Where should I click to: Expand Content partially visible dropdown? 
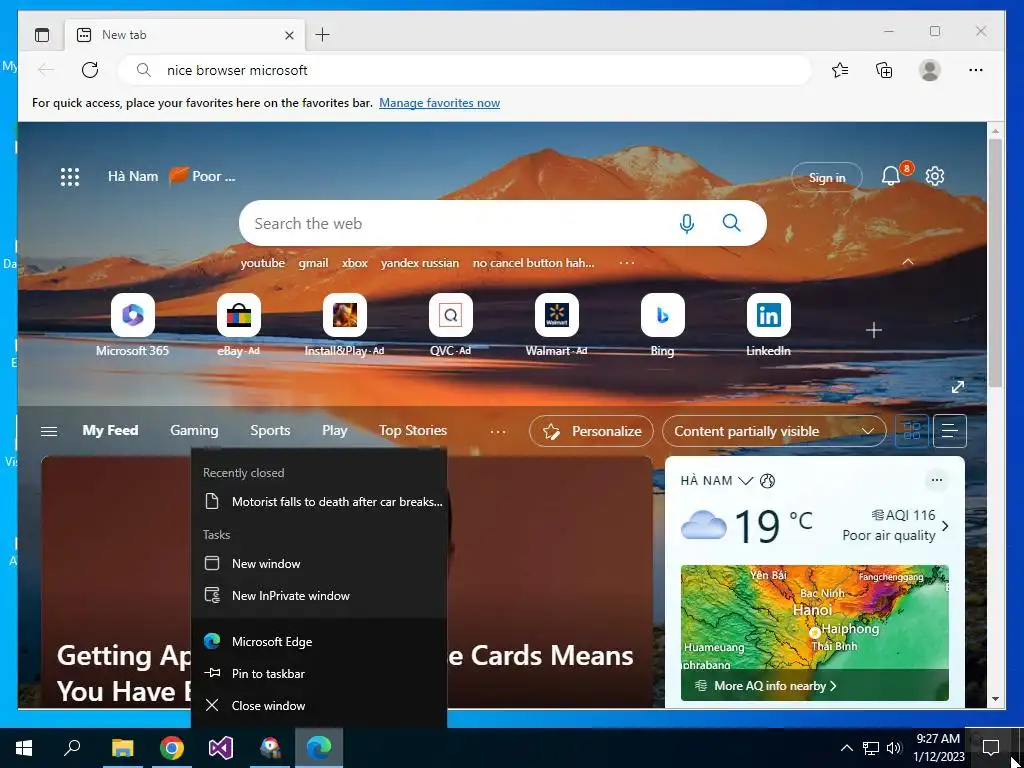774,431
